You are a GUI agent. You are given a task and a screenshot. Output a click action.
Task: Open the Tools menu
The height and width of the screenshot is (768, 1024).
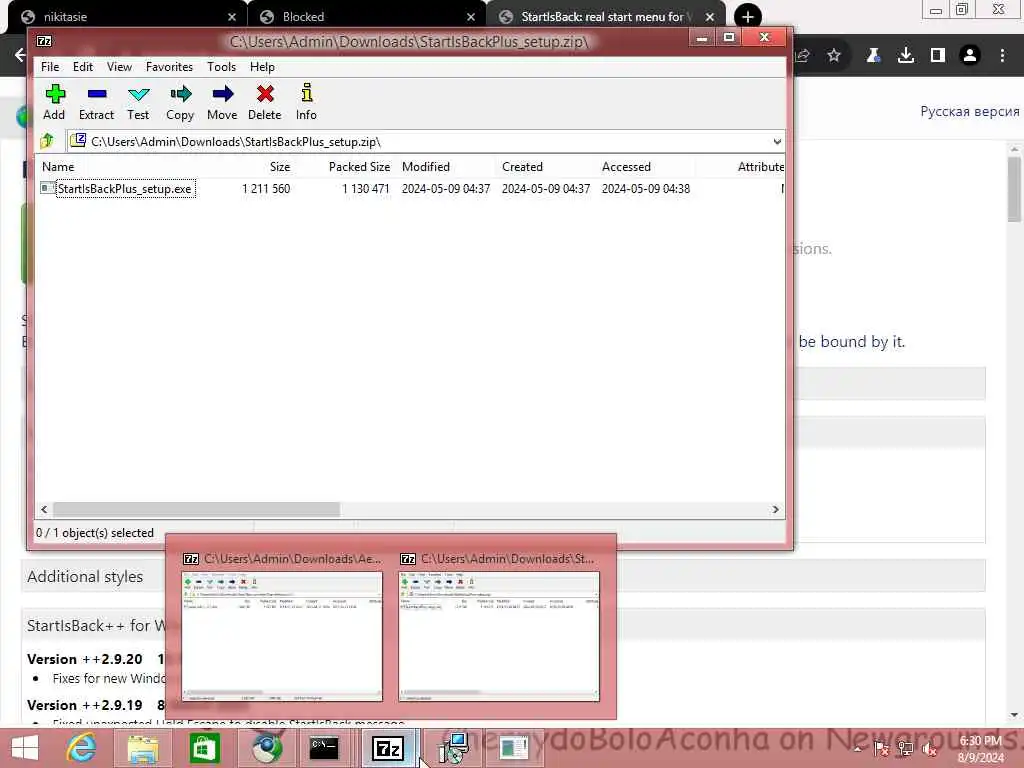(x=221, y=67)
